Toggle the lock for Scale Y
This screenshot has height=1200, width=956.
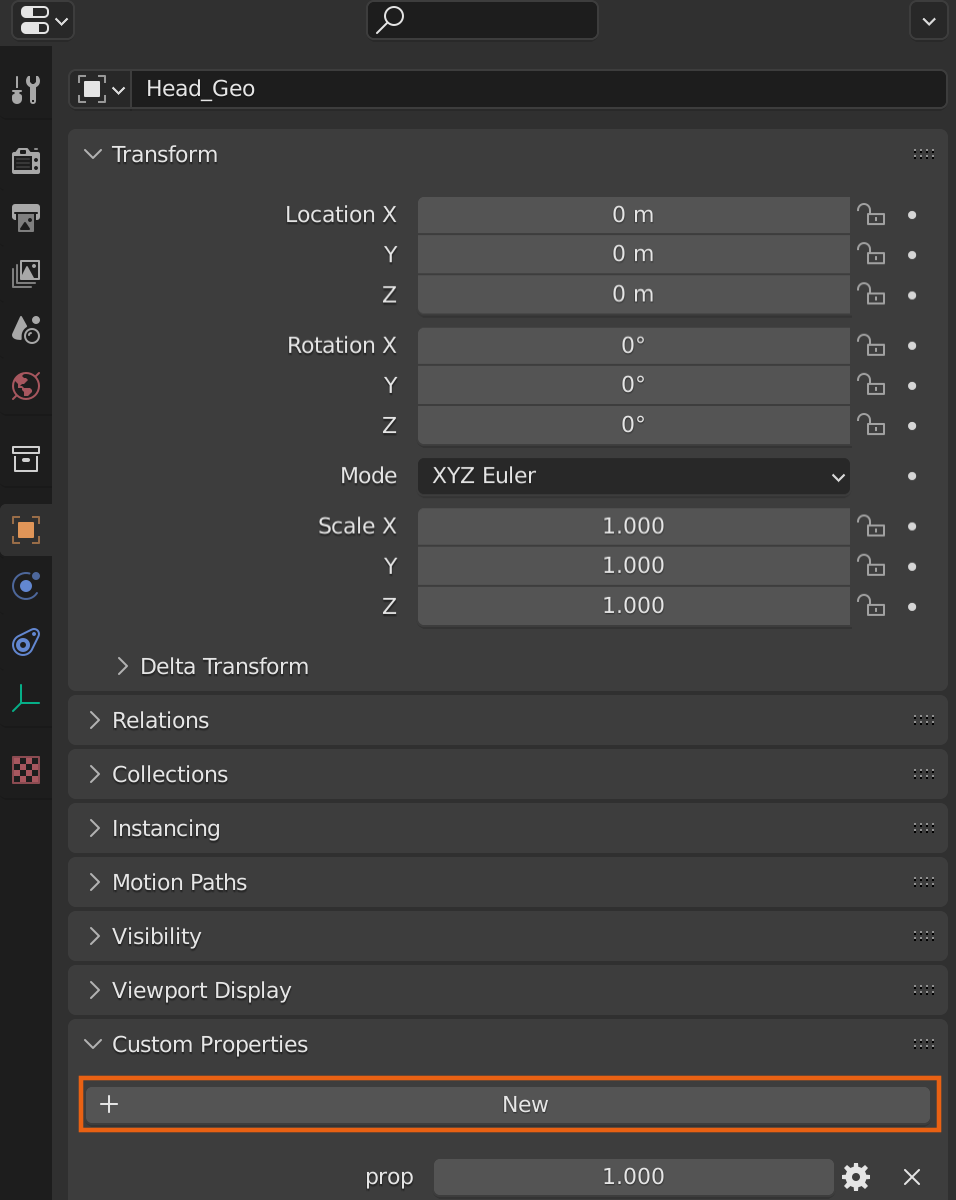click(871, 567)
